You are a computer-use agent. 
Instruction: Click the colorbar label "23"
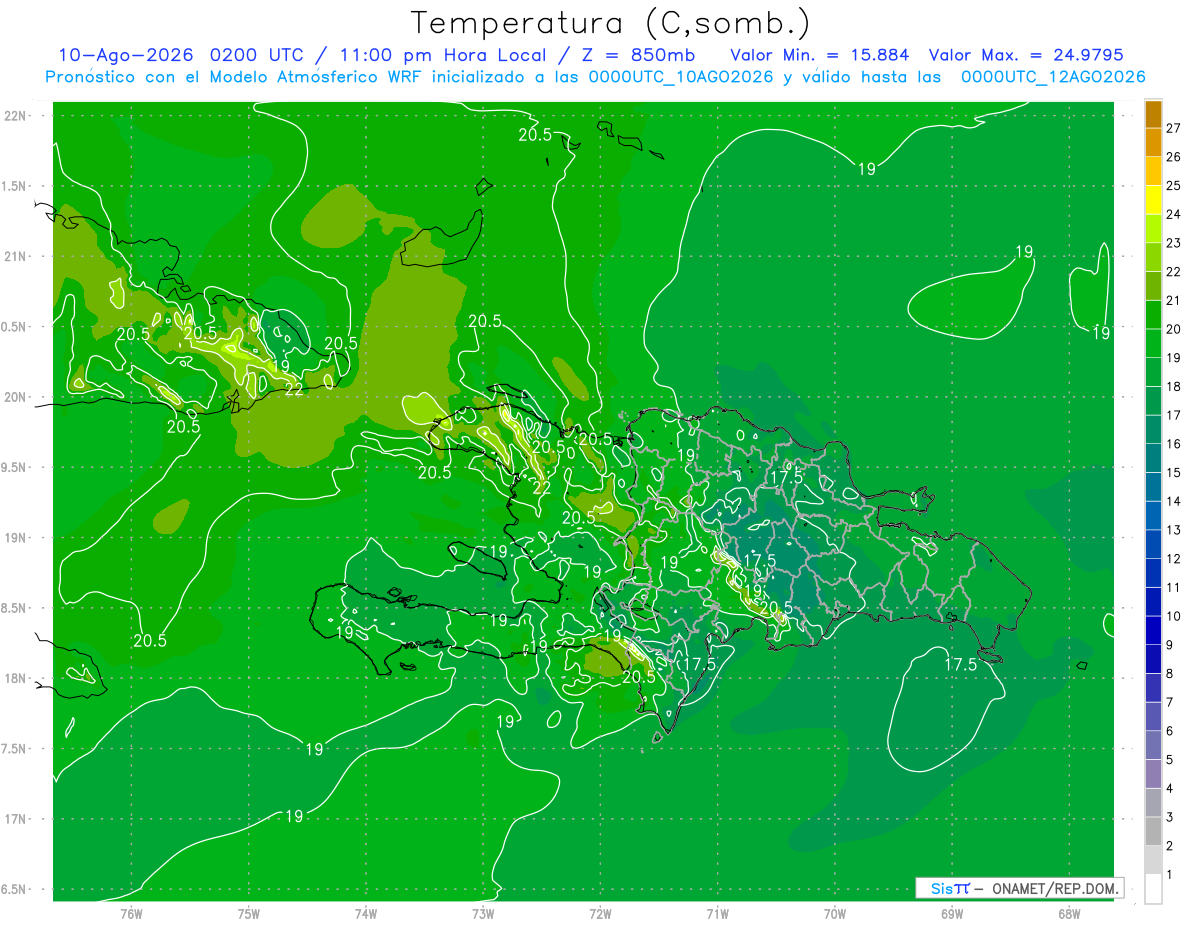(1174, 243)
